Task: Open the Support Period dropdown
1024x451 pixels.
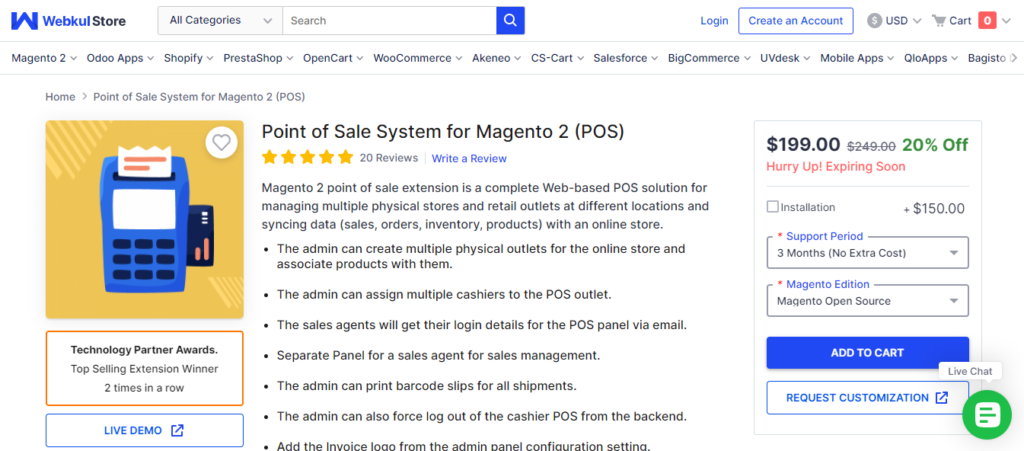Action: tap(867, 253)
